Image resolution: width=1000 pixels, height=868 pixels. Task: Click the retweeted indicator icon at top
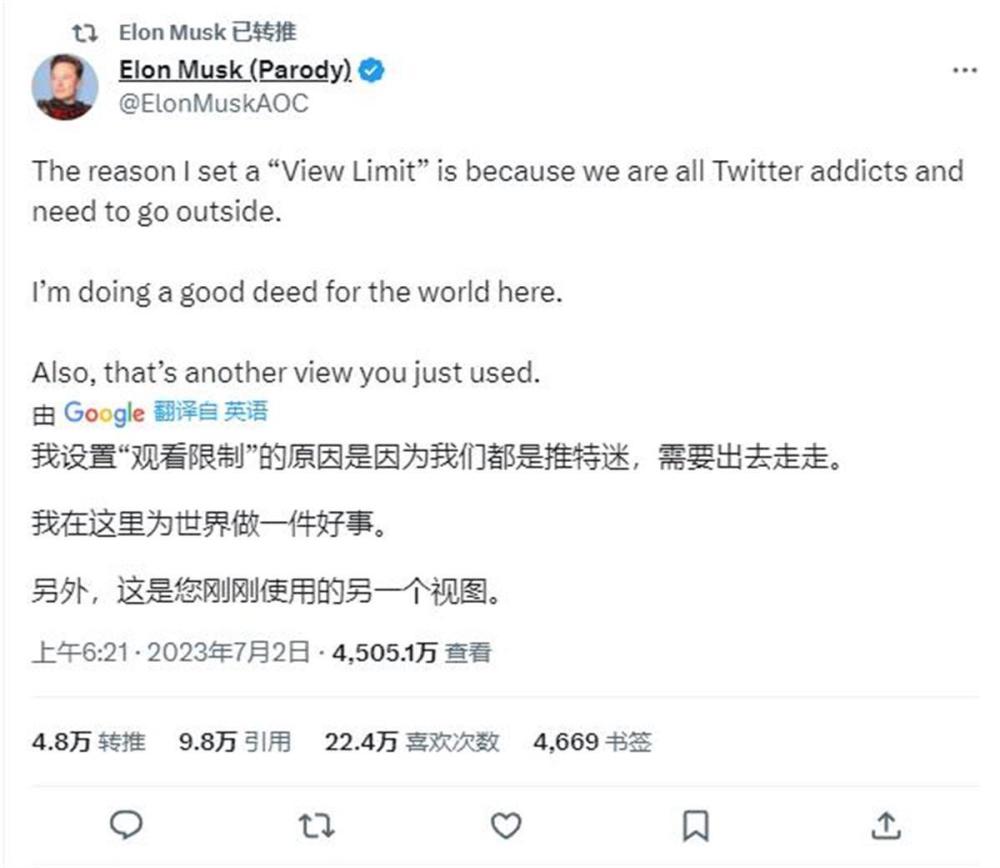coord(87,32)
